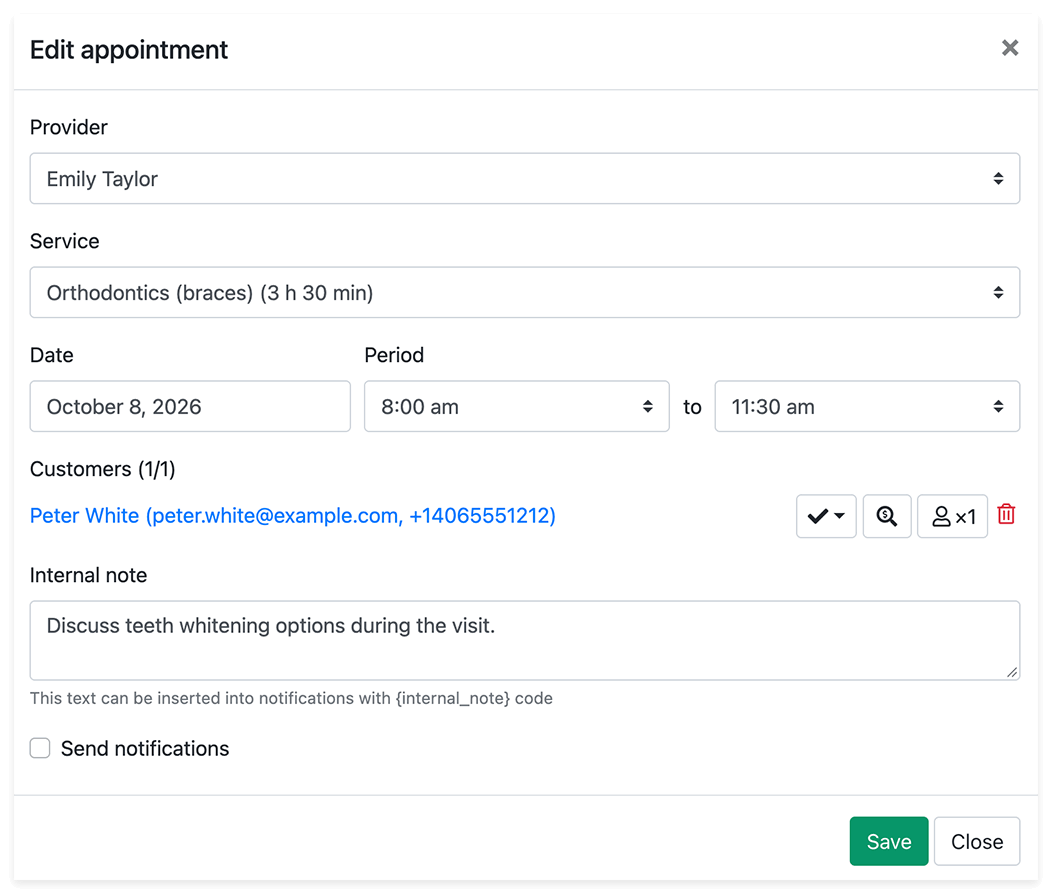Viewport: 1052px width, 894px height.
Task: Click the Period label
Action: [394, 355]
